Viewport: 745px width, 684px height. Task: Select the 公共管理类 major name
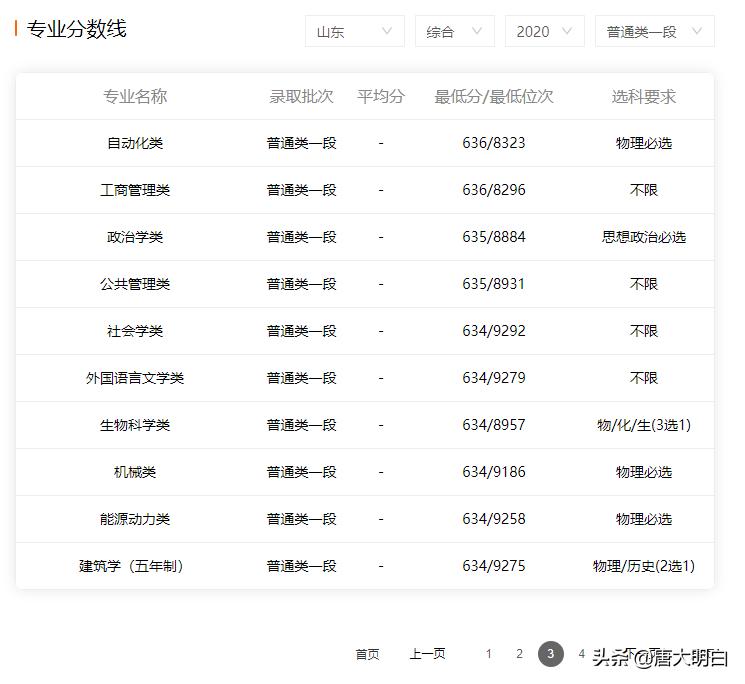coord(135,284)
